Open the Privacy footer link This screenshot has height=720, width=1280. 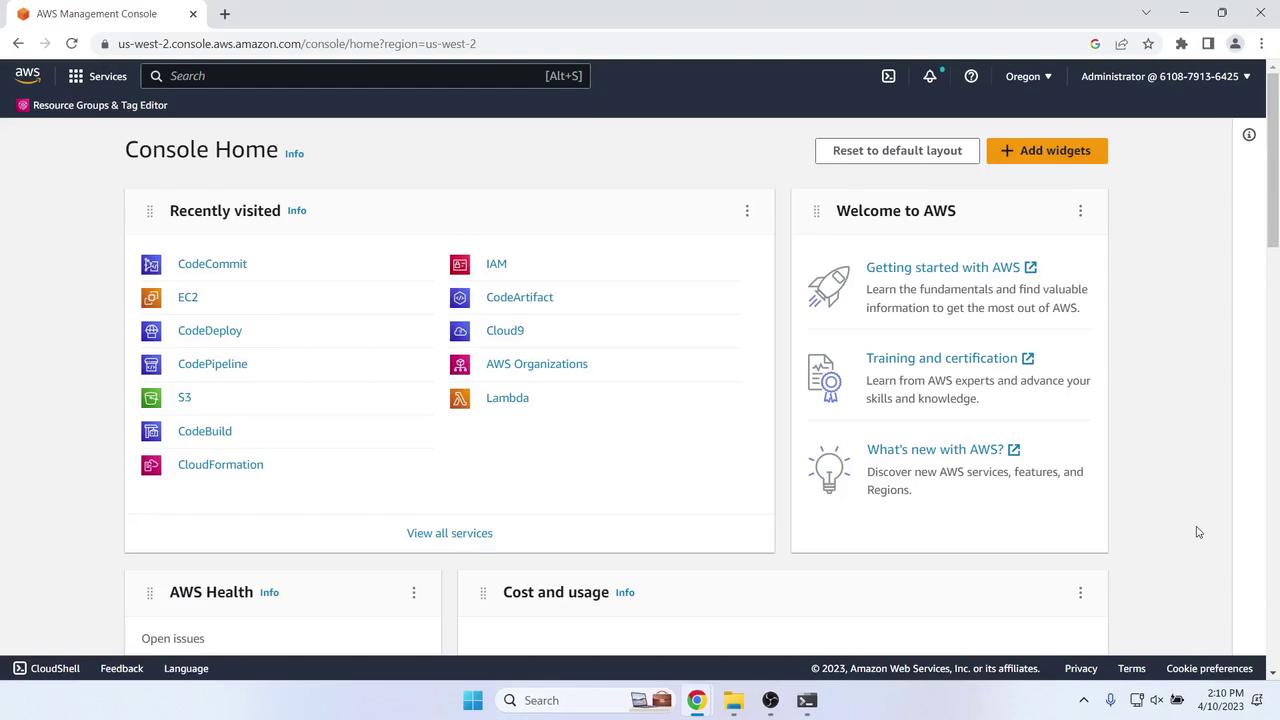[x=1081, y=668]
